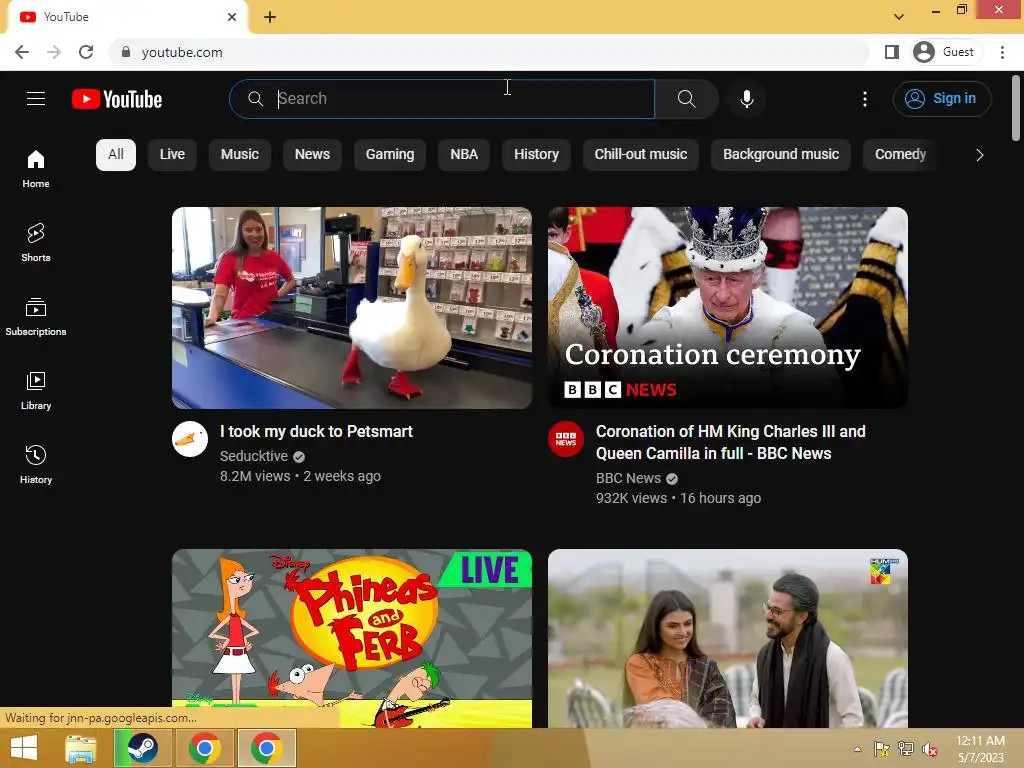
Task: Open a new browser tab
Action: pos(270,17)
